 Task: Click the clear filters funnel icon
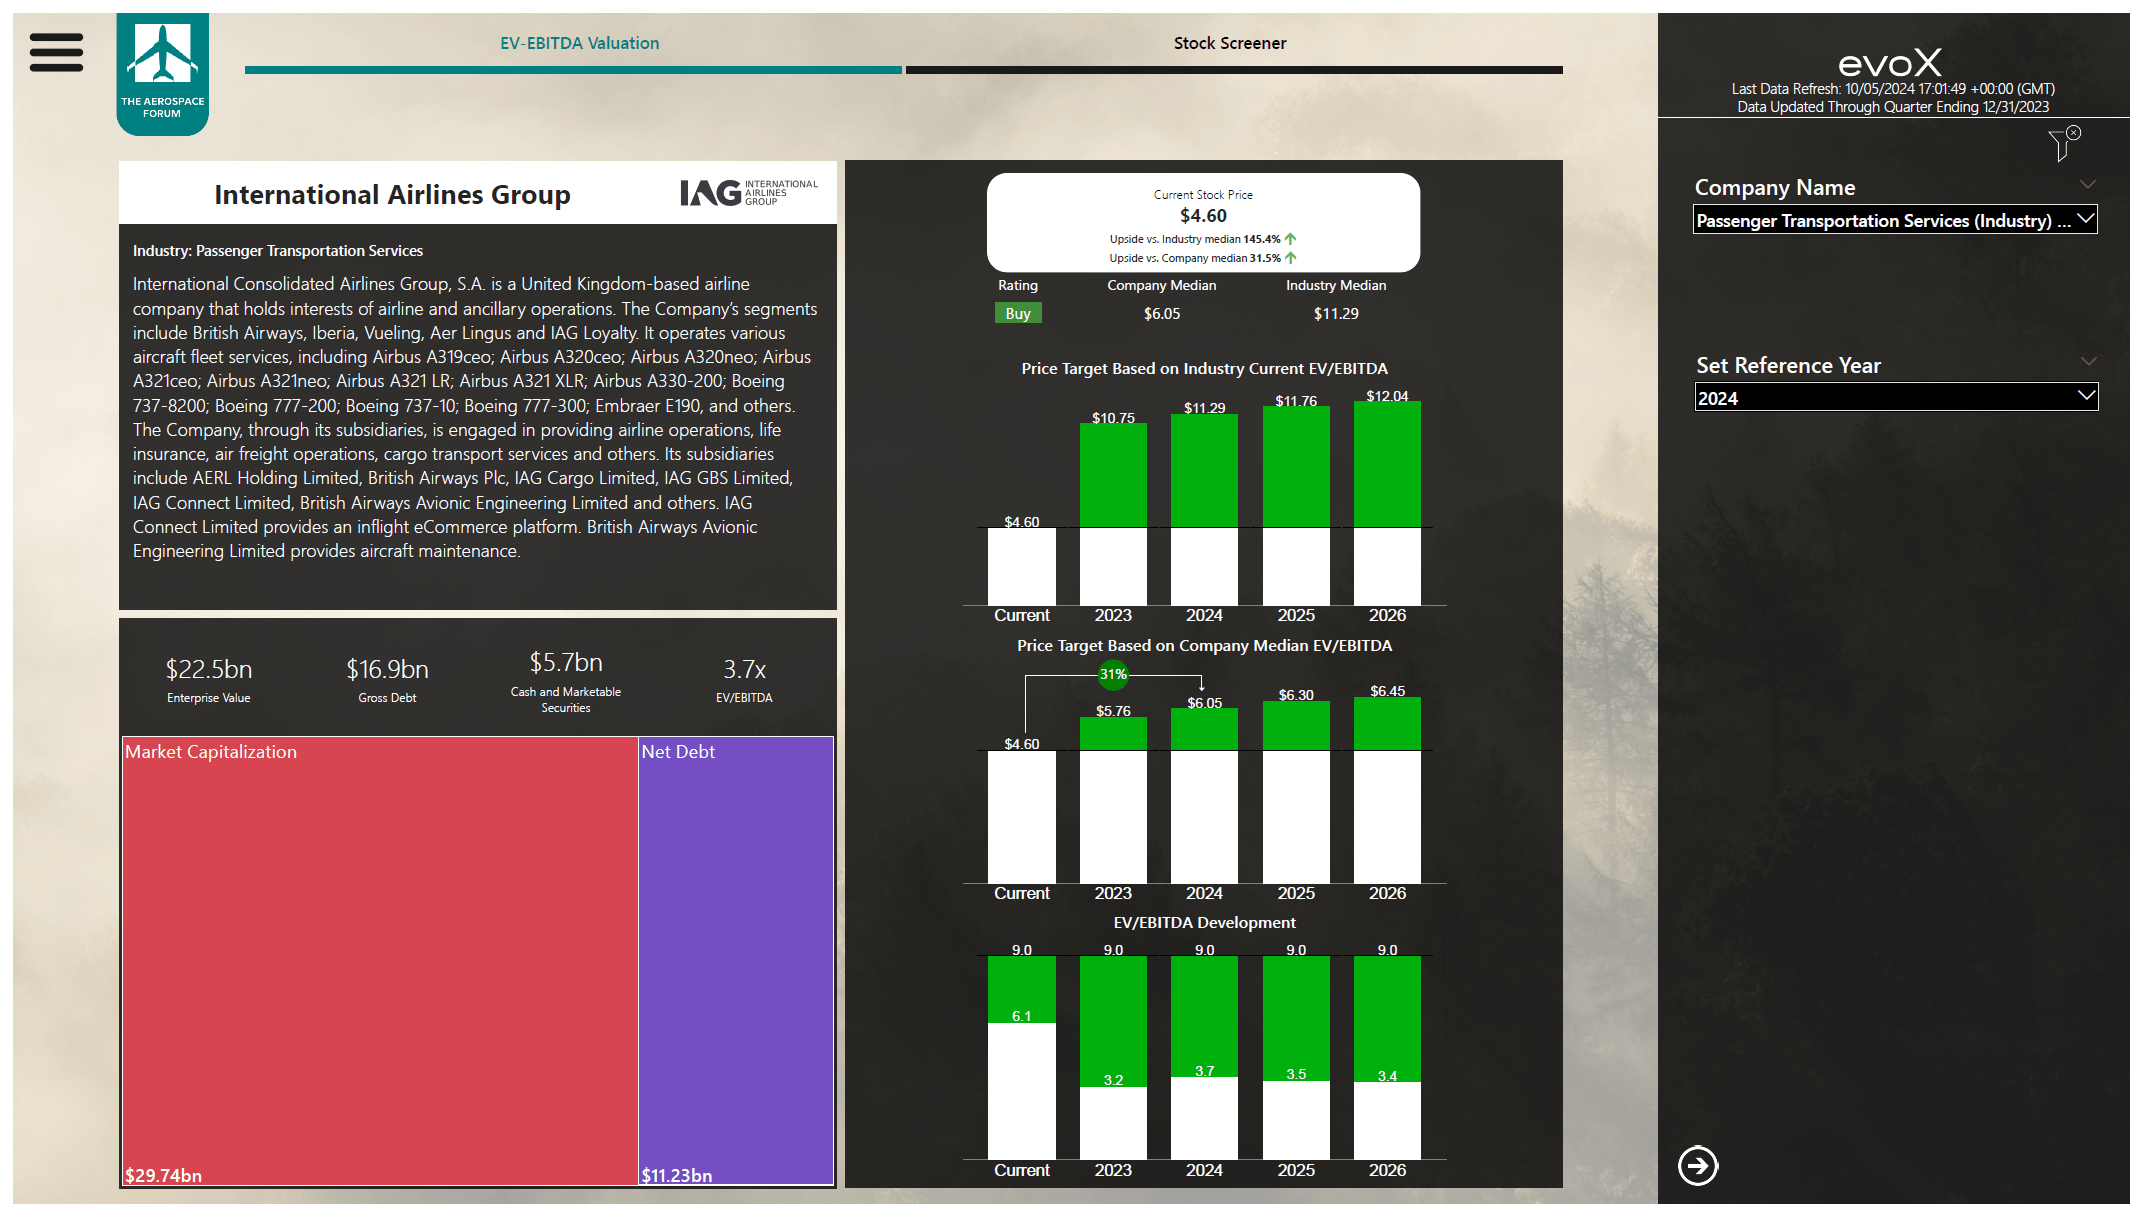[2063, 144]
